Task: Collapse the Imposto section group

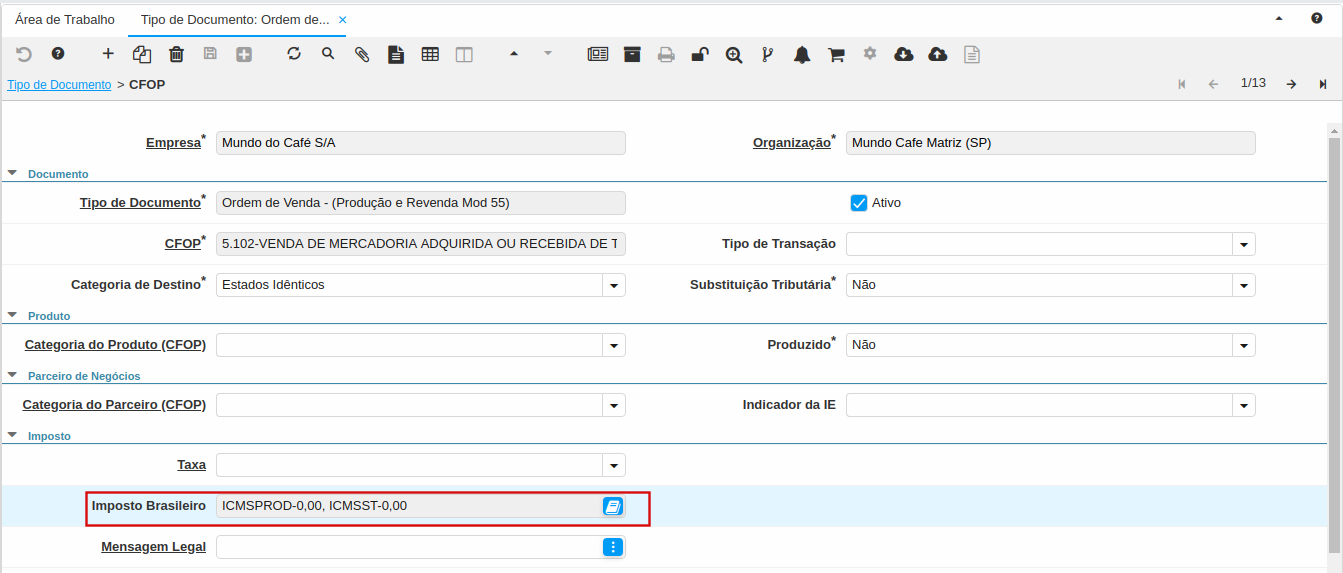Action: click(12, 435)
